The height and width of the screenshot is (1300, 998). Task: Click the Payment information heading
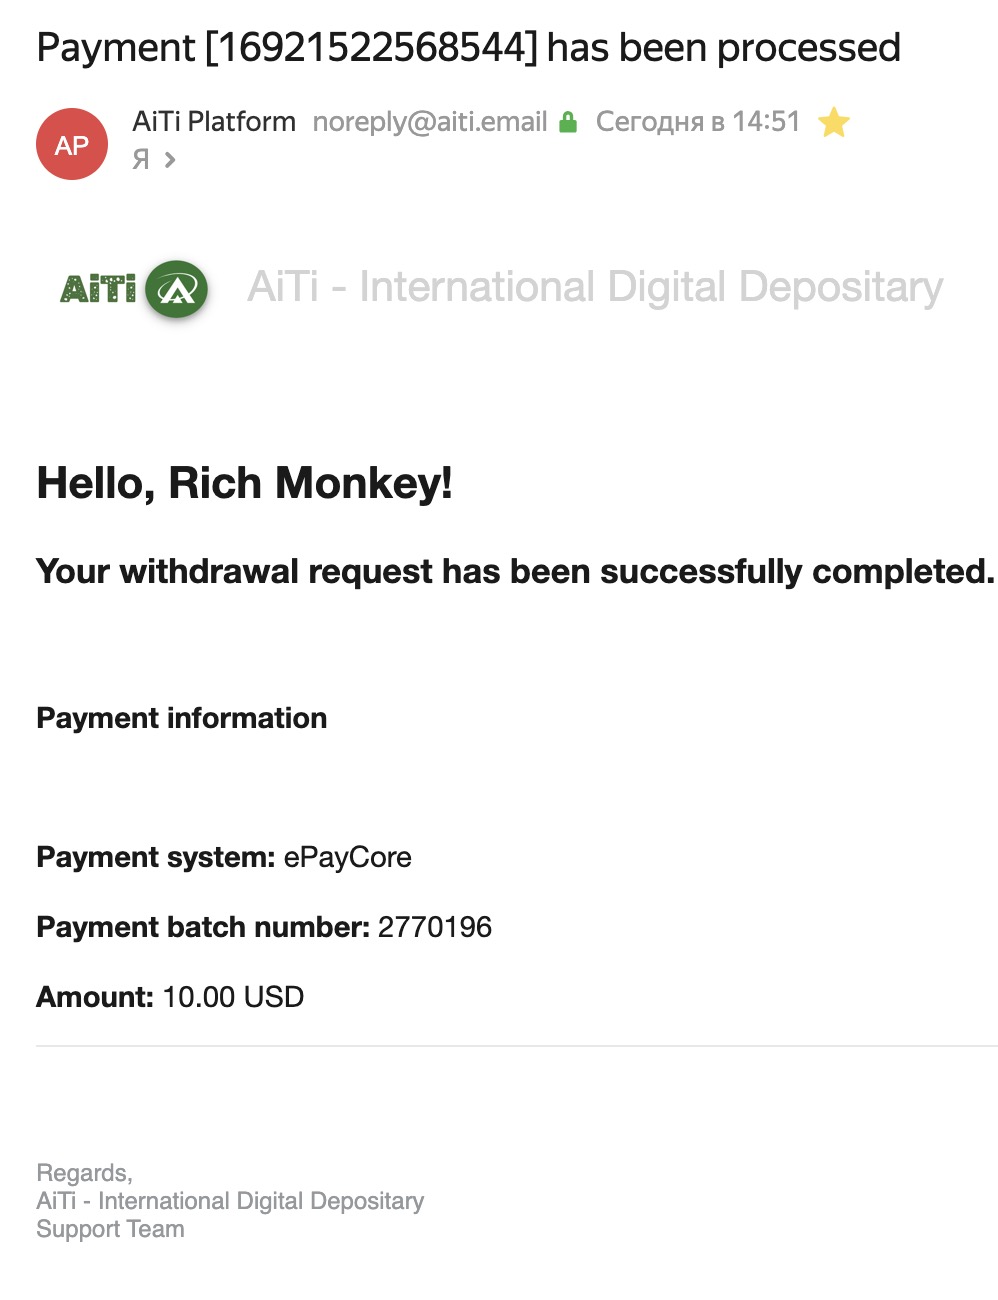click(x=182, y=718)
